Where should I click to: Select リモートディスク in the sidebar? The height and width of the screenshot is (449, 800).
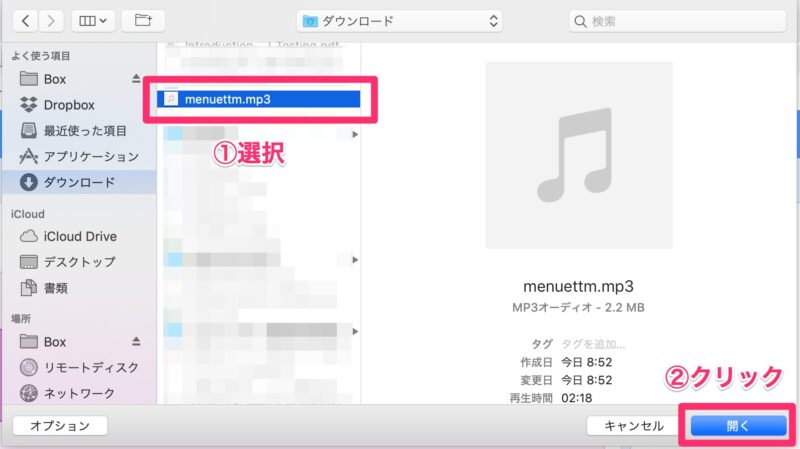90,367
